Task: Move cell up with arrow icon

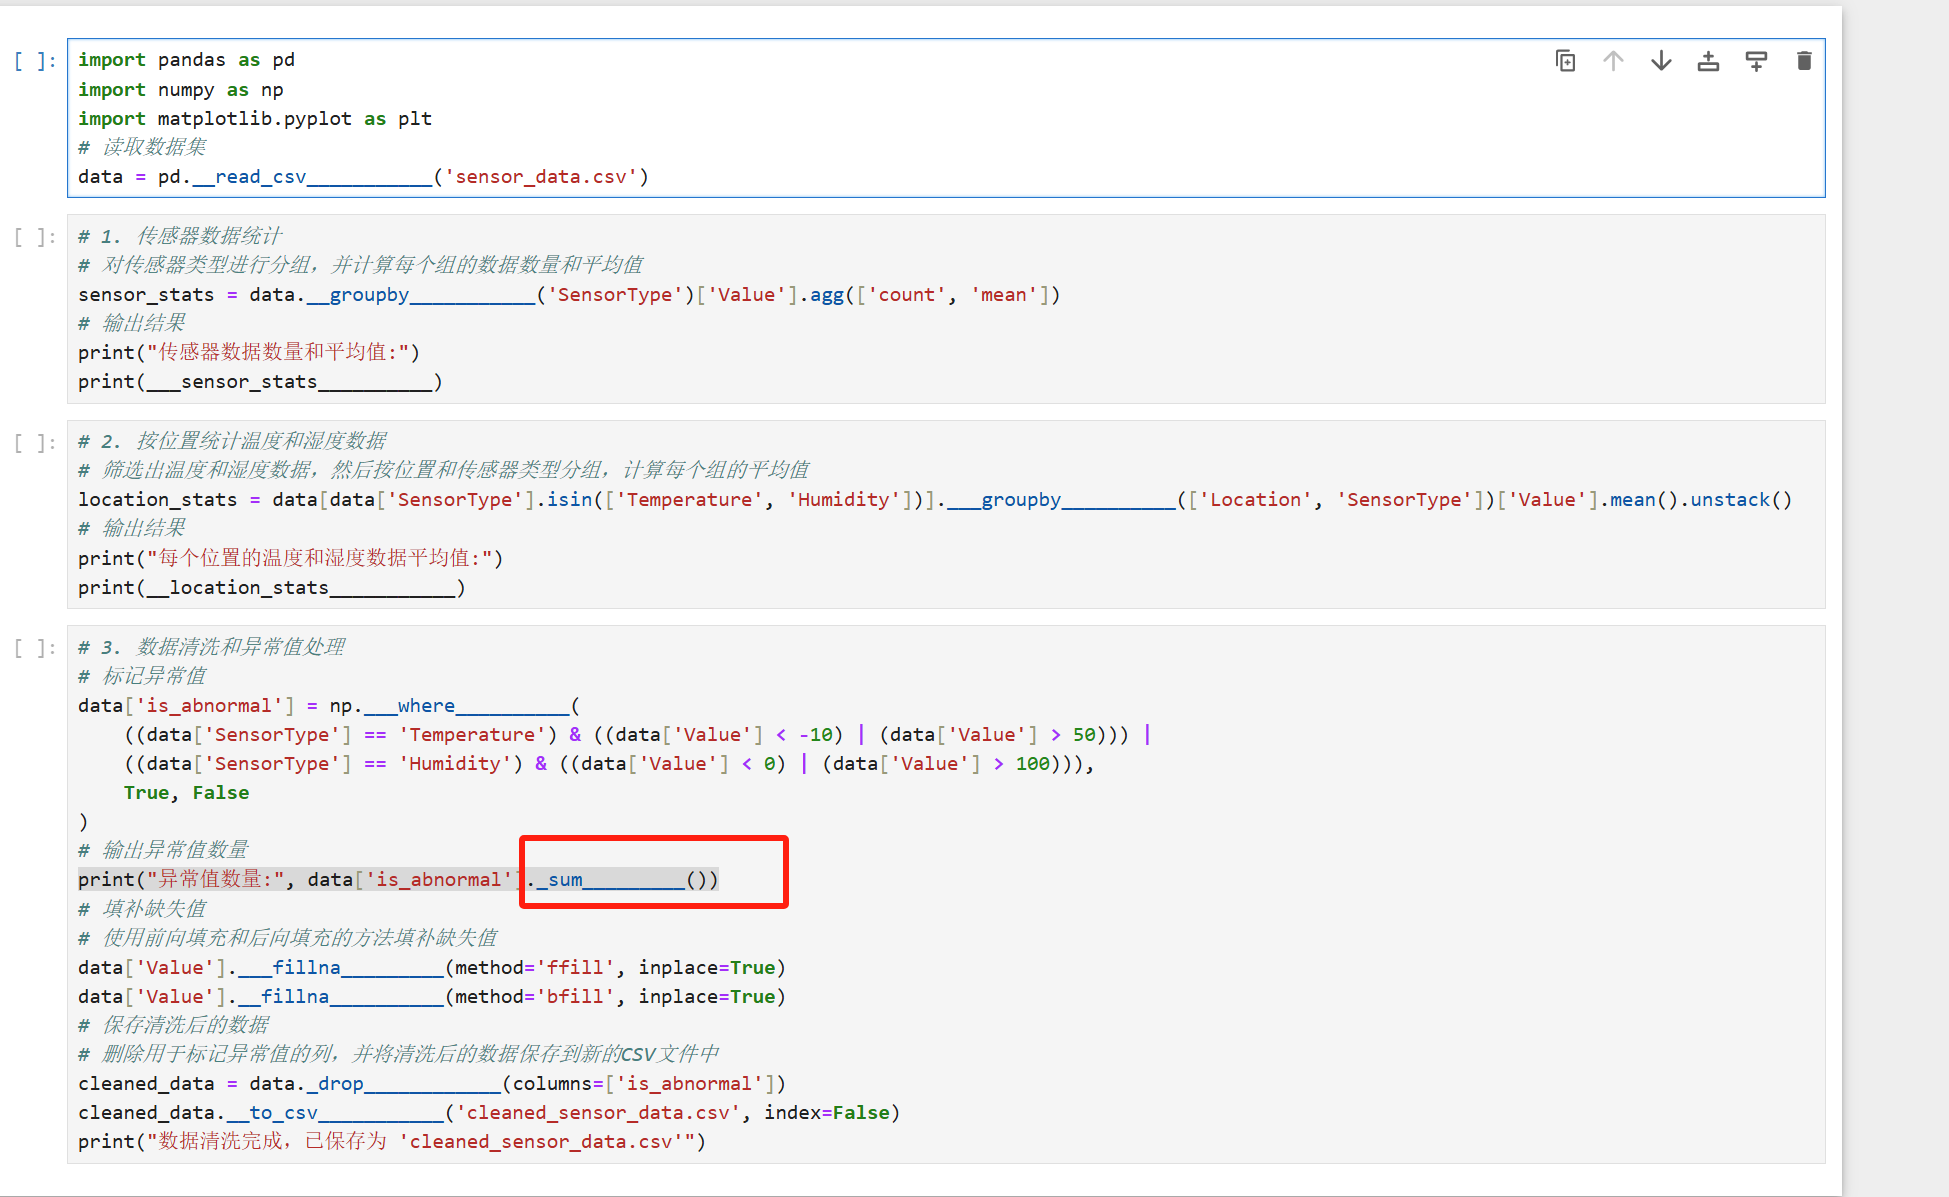Action: (x=1613, y=61)
